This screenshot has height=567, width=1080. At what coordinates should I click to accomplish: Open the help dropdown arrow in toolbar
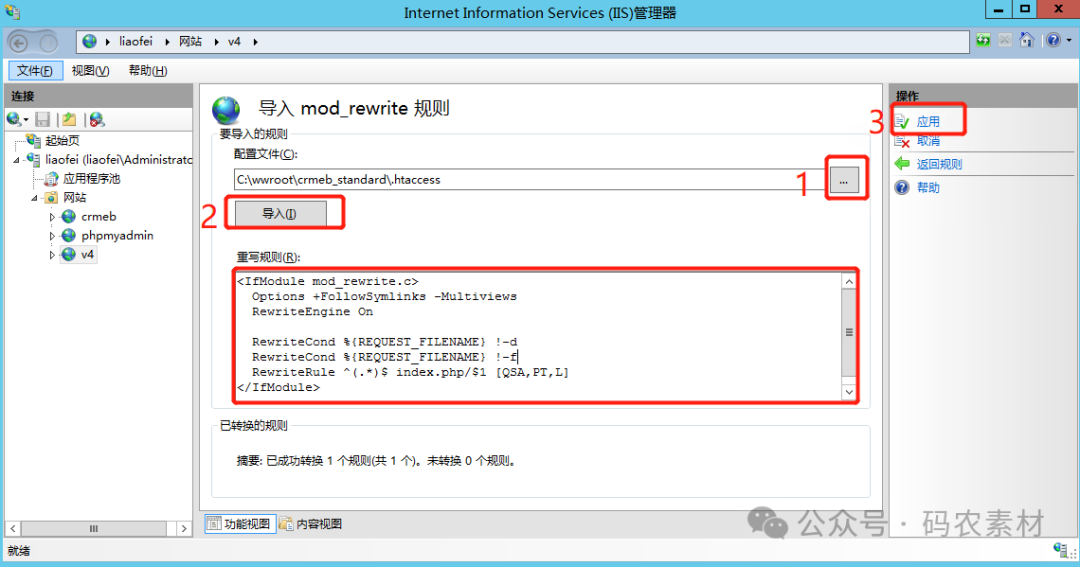[1069, 41]
